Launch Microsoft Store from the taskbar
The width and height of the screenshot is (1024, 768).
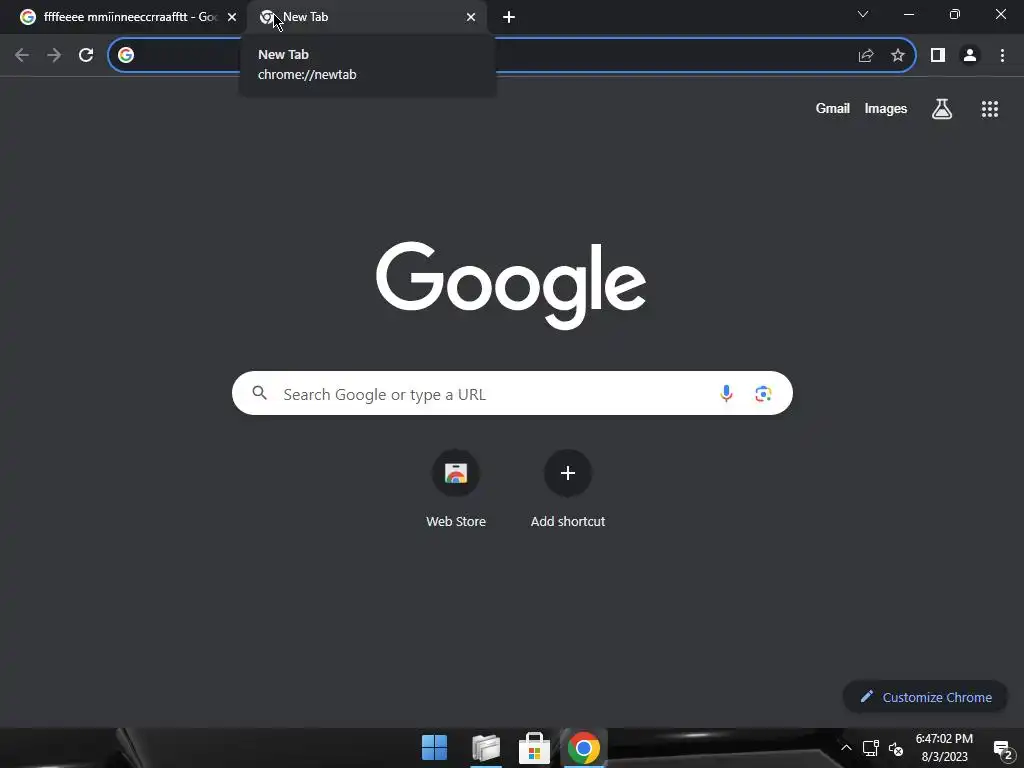pos(534,748)
